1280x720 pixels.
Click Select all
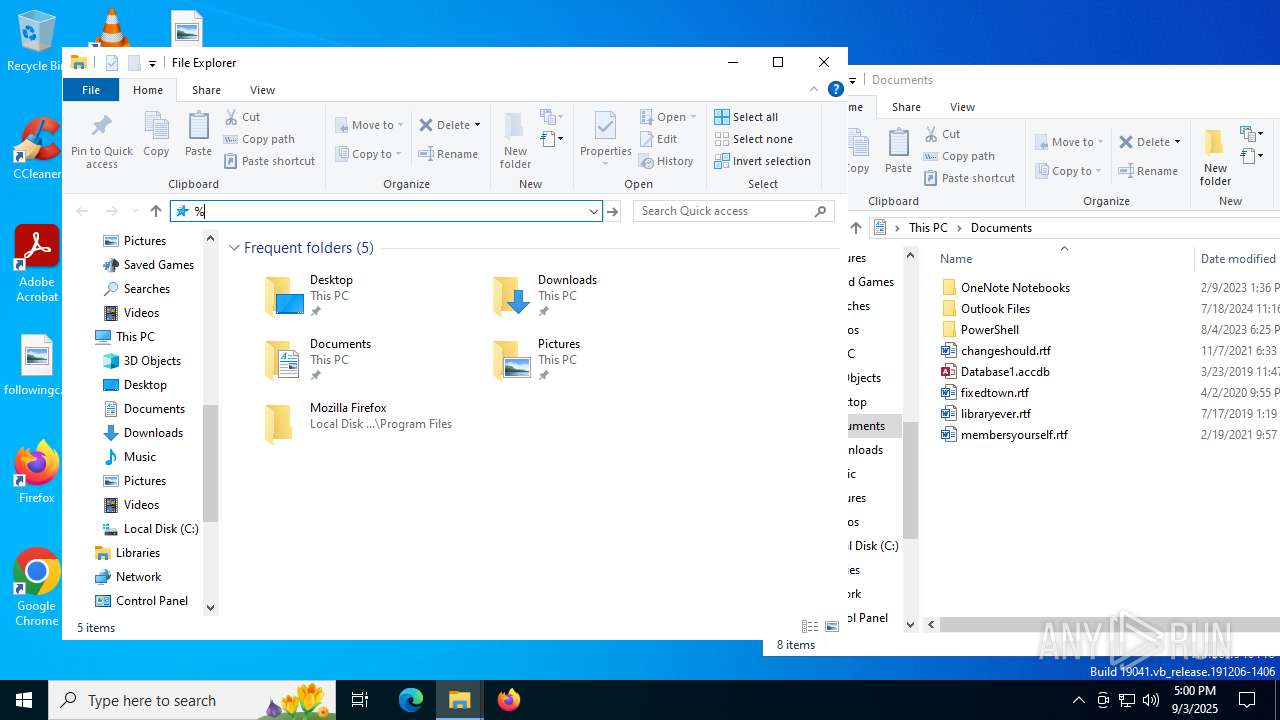coord(746,117)
